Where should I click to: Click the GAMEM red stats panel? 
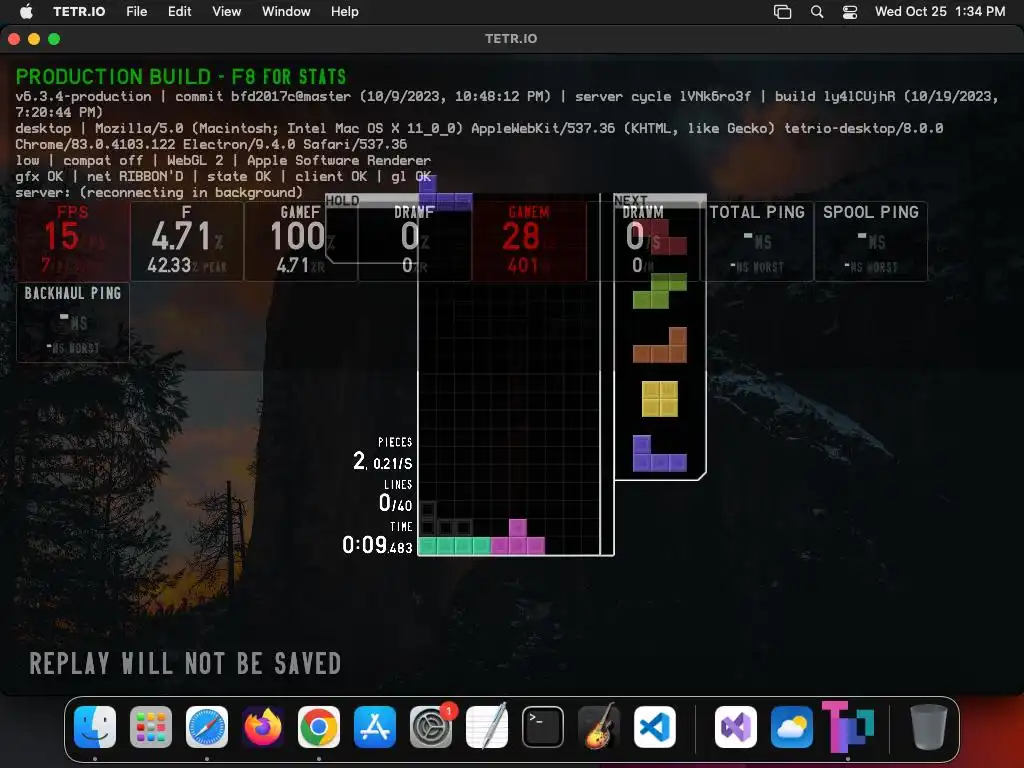click(x=528, y=241)
